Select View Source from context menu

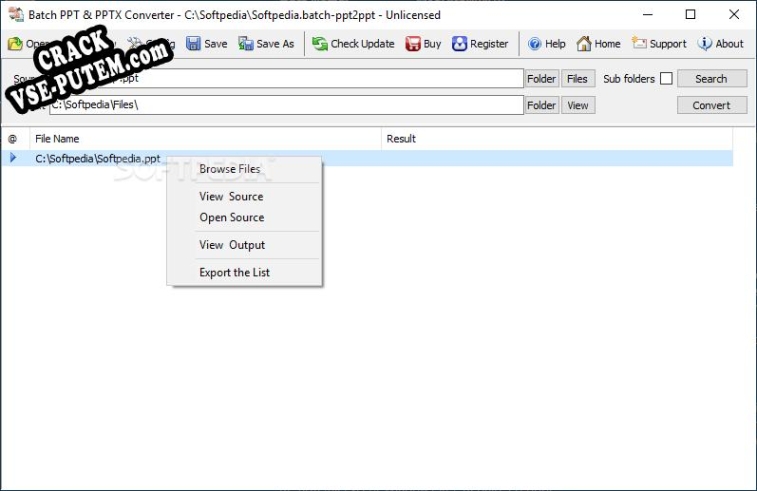[x=231, y=197]
